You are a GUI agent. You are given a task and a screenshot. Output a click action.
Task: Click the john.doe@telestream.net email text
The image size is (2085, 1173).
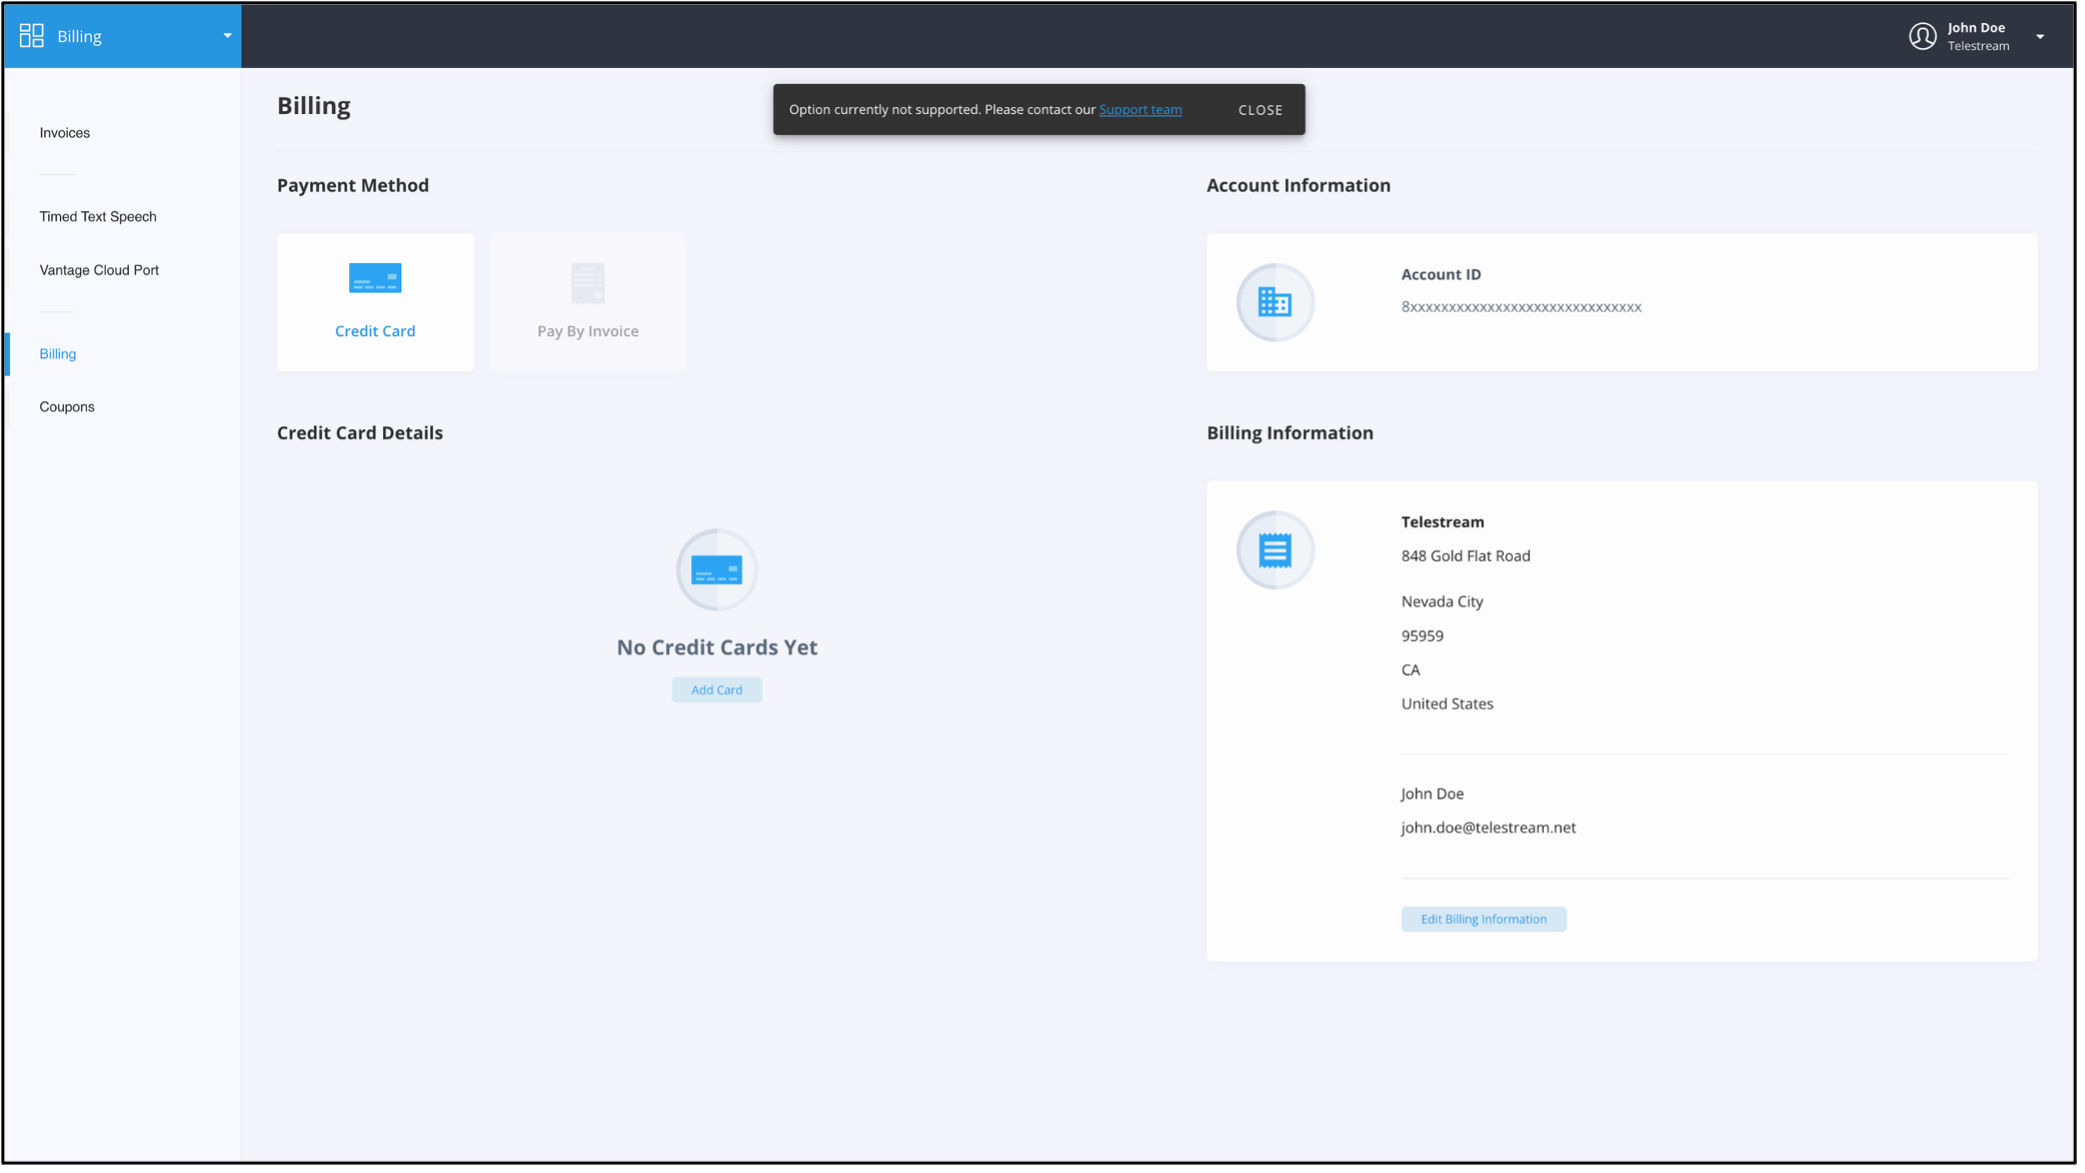click(1488, 827)
